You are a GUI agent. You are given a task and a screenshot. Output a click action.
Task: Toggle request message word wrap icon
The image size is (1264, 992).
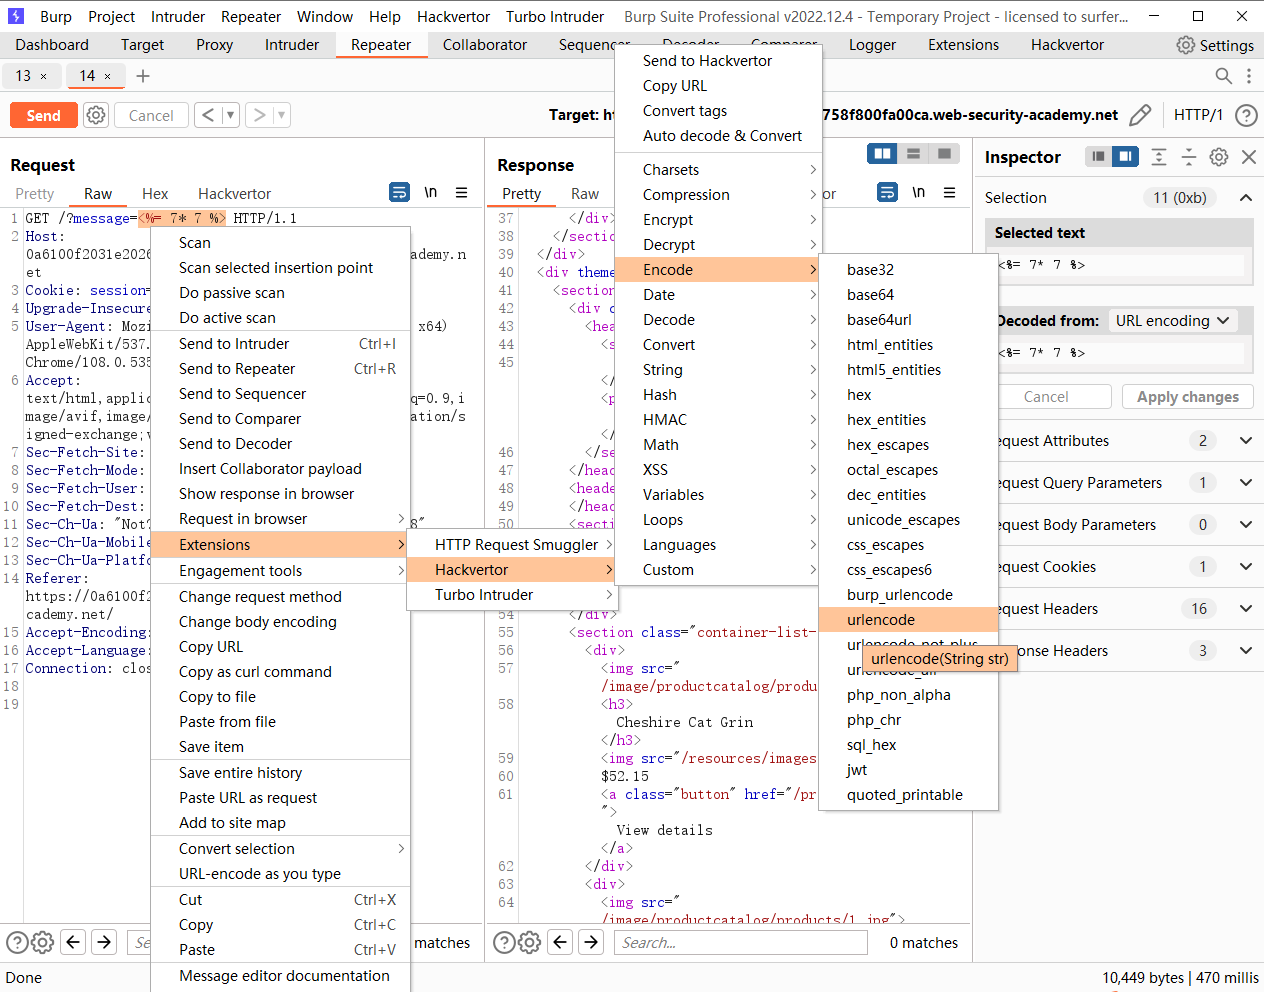tap(399, 192)
